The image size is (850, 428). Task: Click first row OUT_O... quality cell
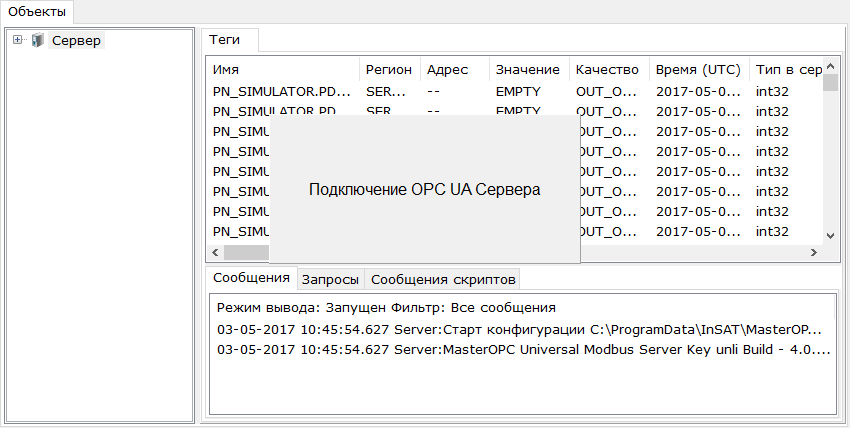[x=606, y=92]
